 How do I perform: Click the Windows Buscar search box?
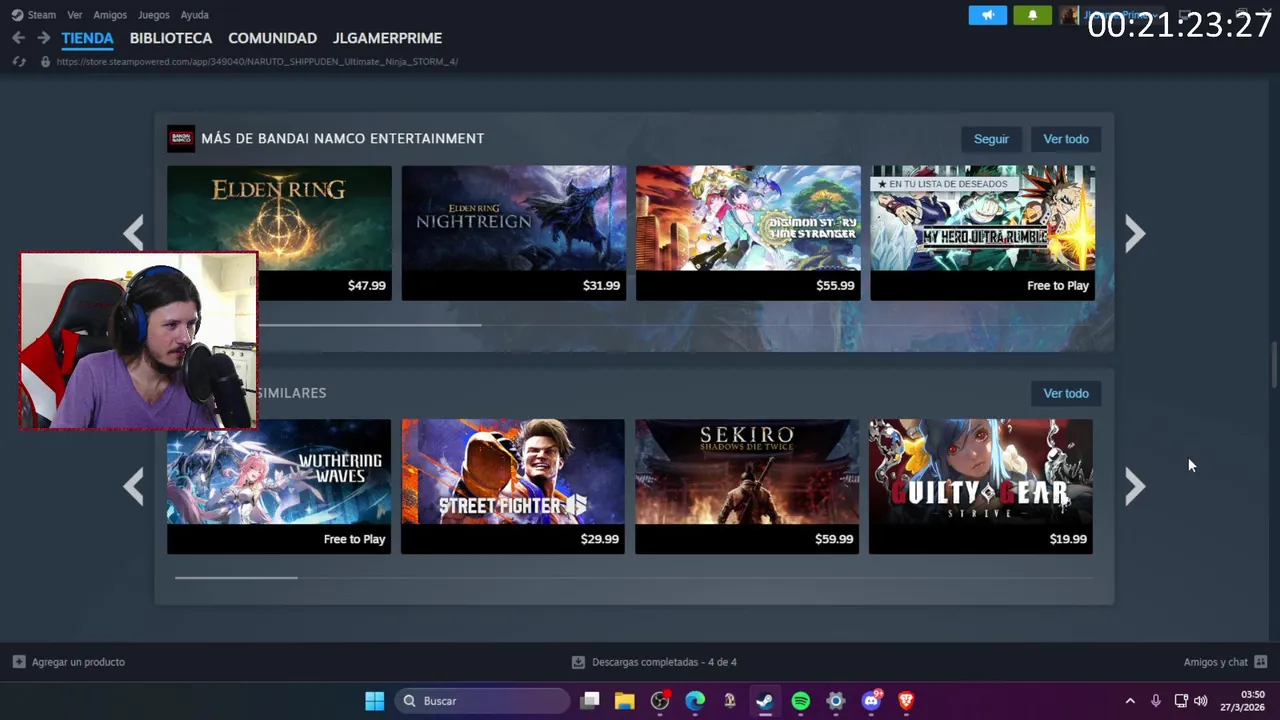pos(482,701)
